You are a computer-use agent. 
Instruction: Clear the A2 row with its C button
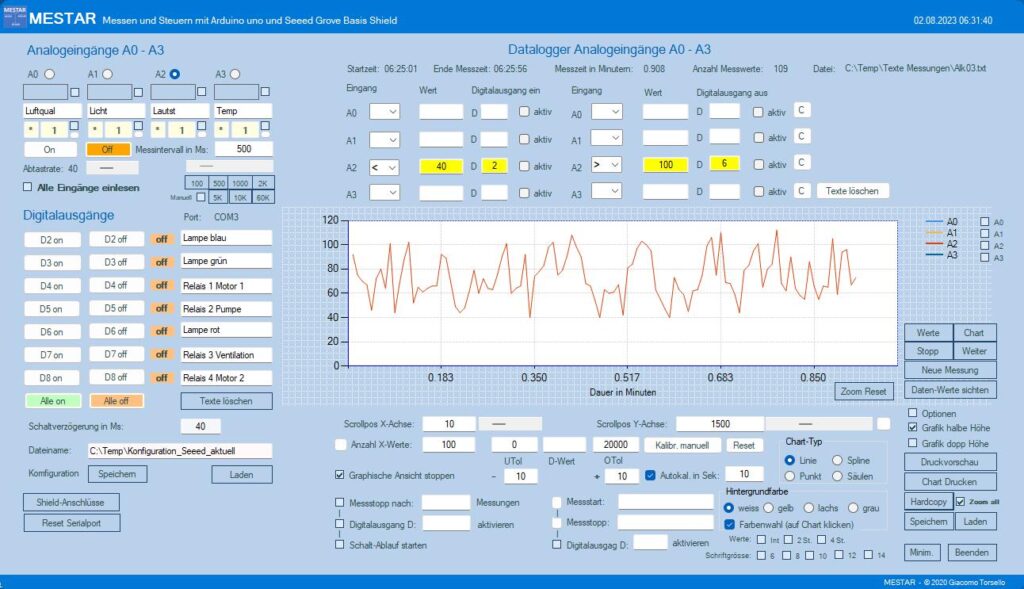pos(802,163)
